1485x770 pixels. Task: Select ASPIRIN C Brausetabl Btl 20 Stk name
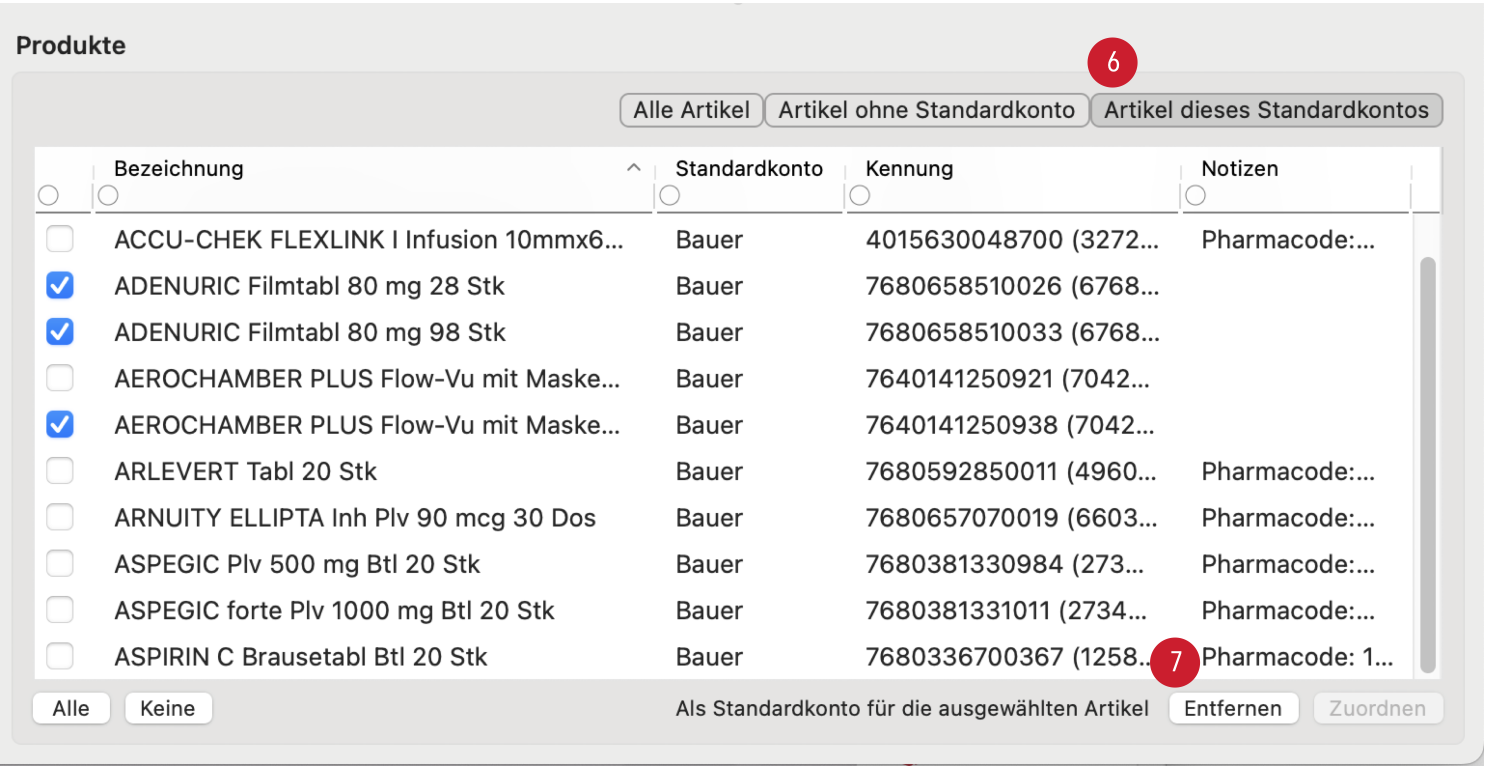pyautogui.click(x=301, y=657)
